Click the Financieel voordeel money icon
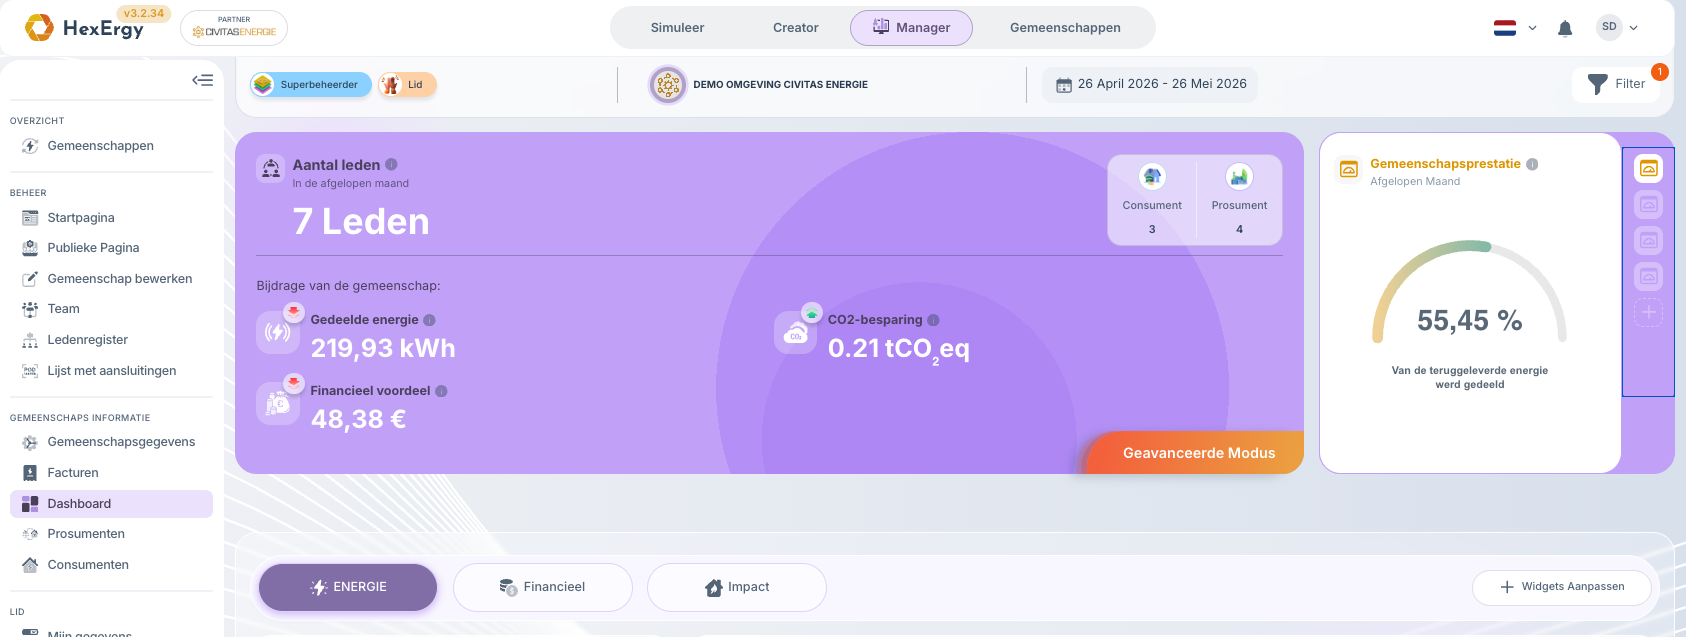 click(x=277, y=403)
